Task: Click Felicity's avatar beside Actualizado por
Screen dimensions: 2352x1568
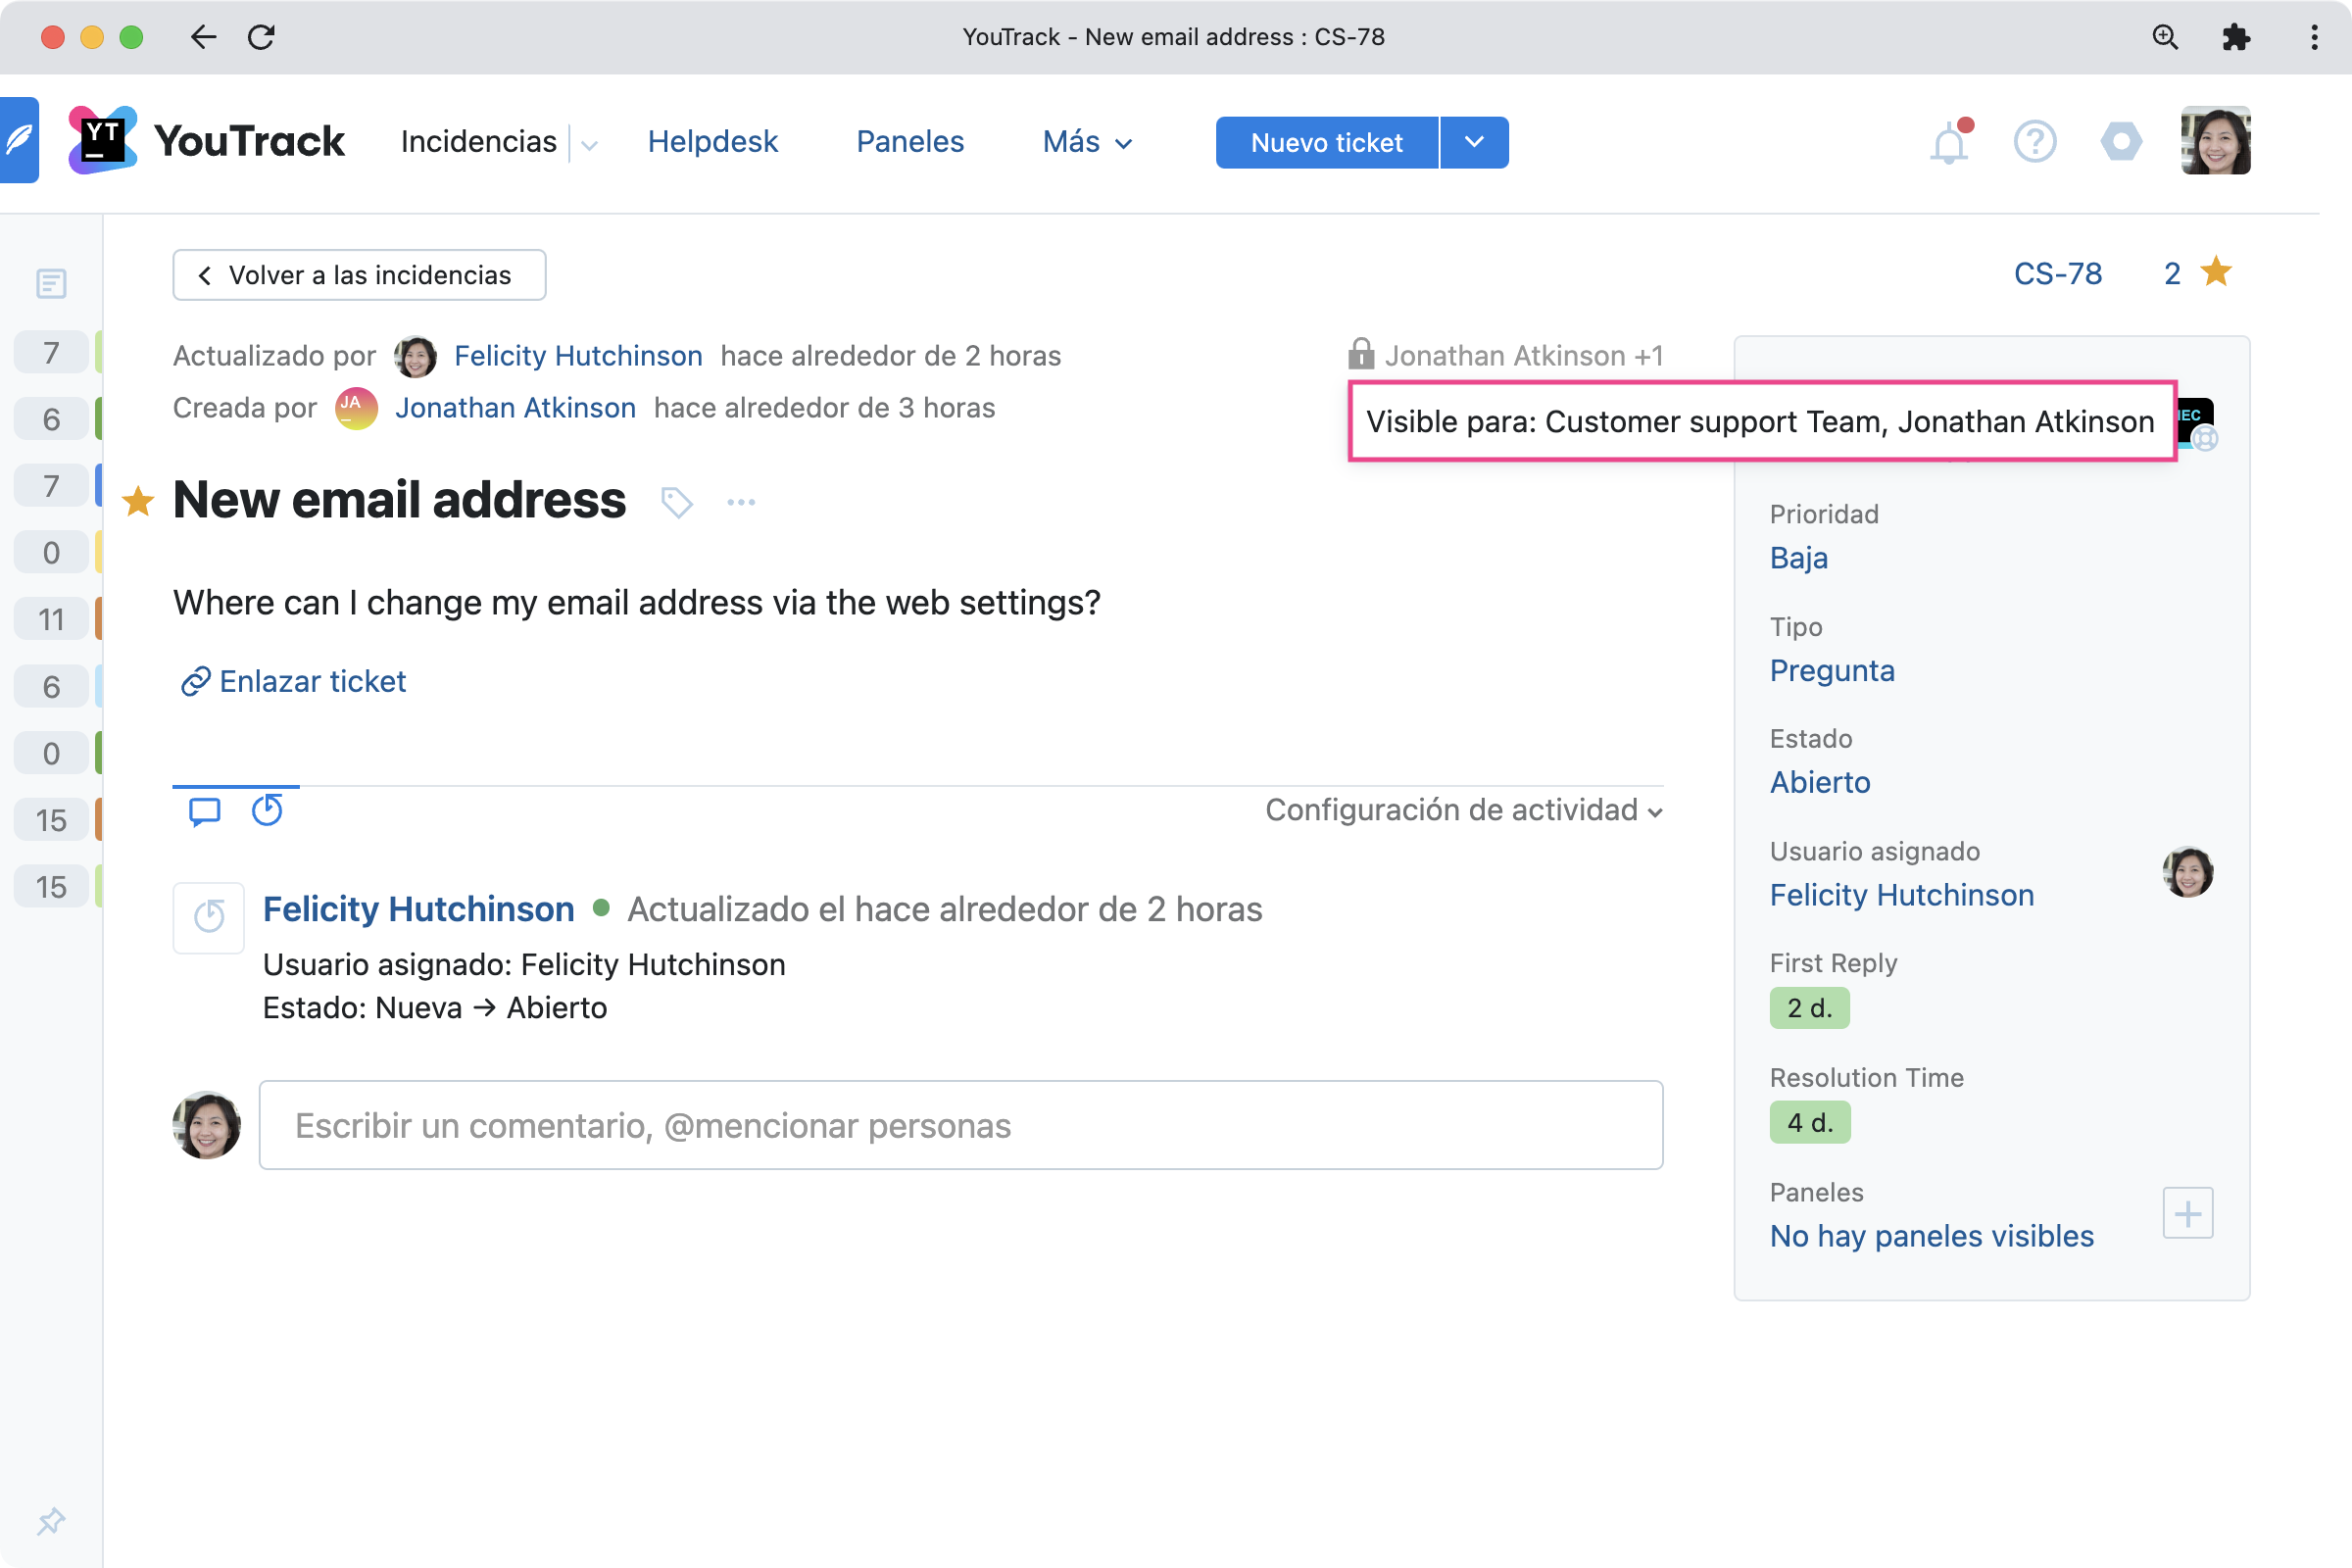Action: point(415,356)
